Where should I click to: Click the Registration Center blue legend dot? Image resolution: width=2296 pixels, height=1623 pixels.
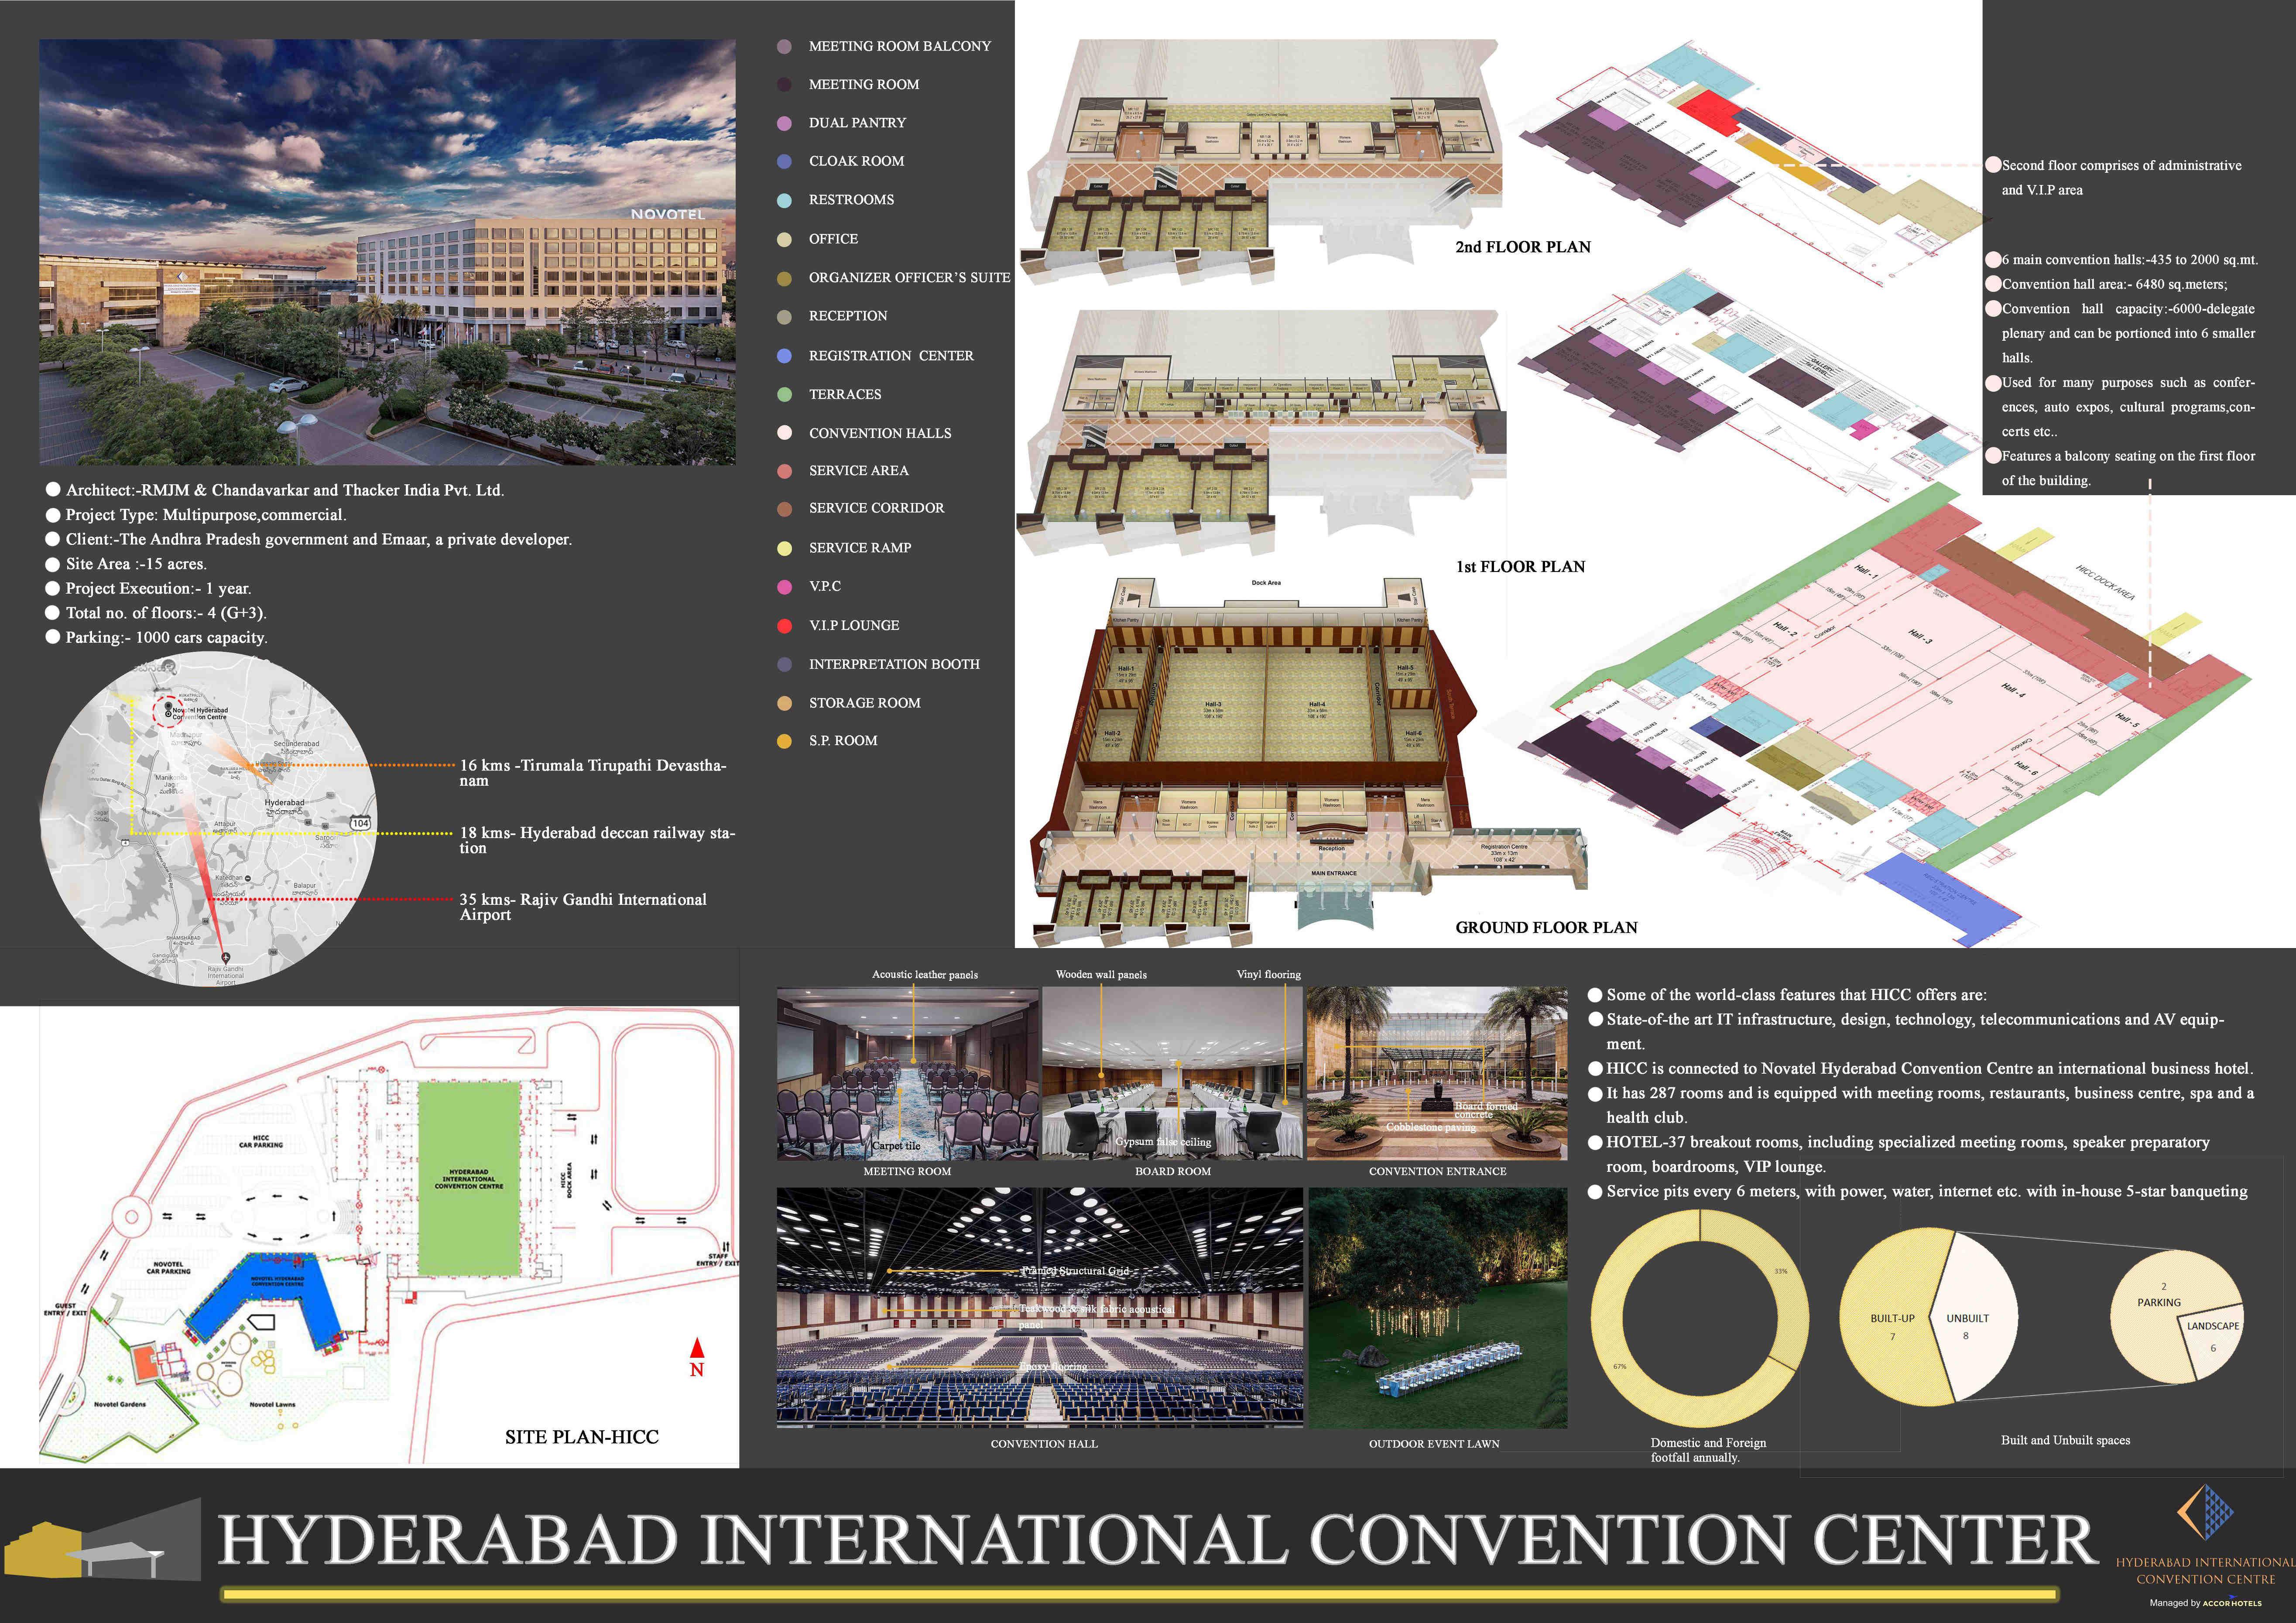[785, 356]
